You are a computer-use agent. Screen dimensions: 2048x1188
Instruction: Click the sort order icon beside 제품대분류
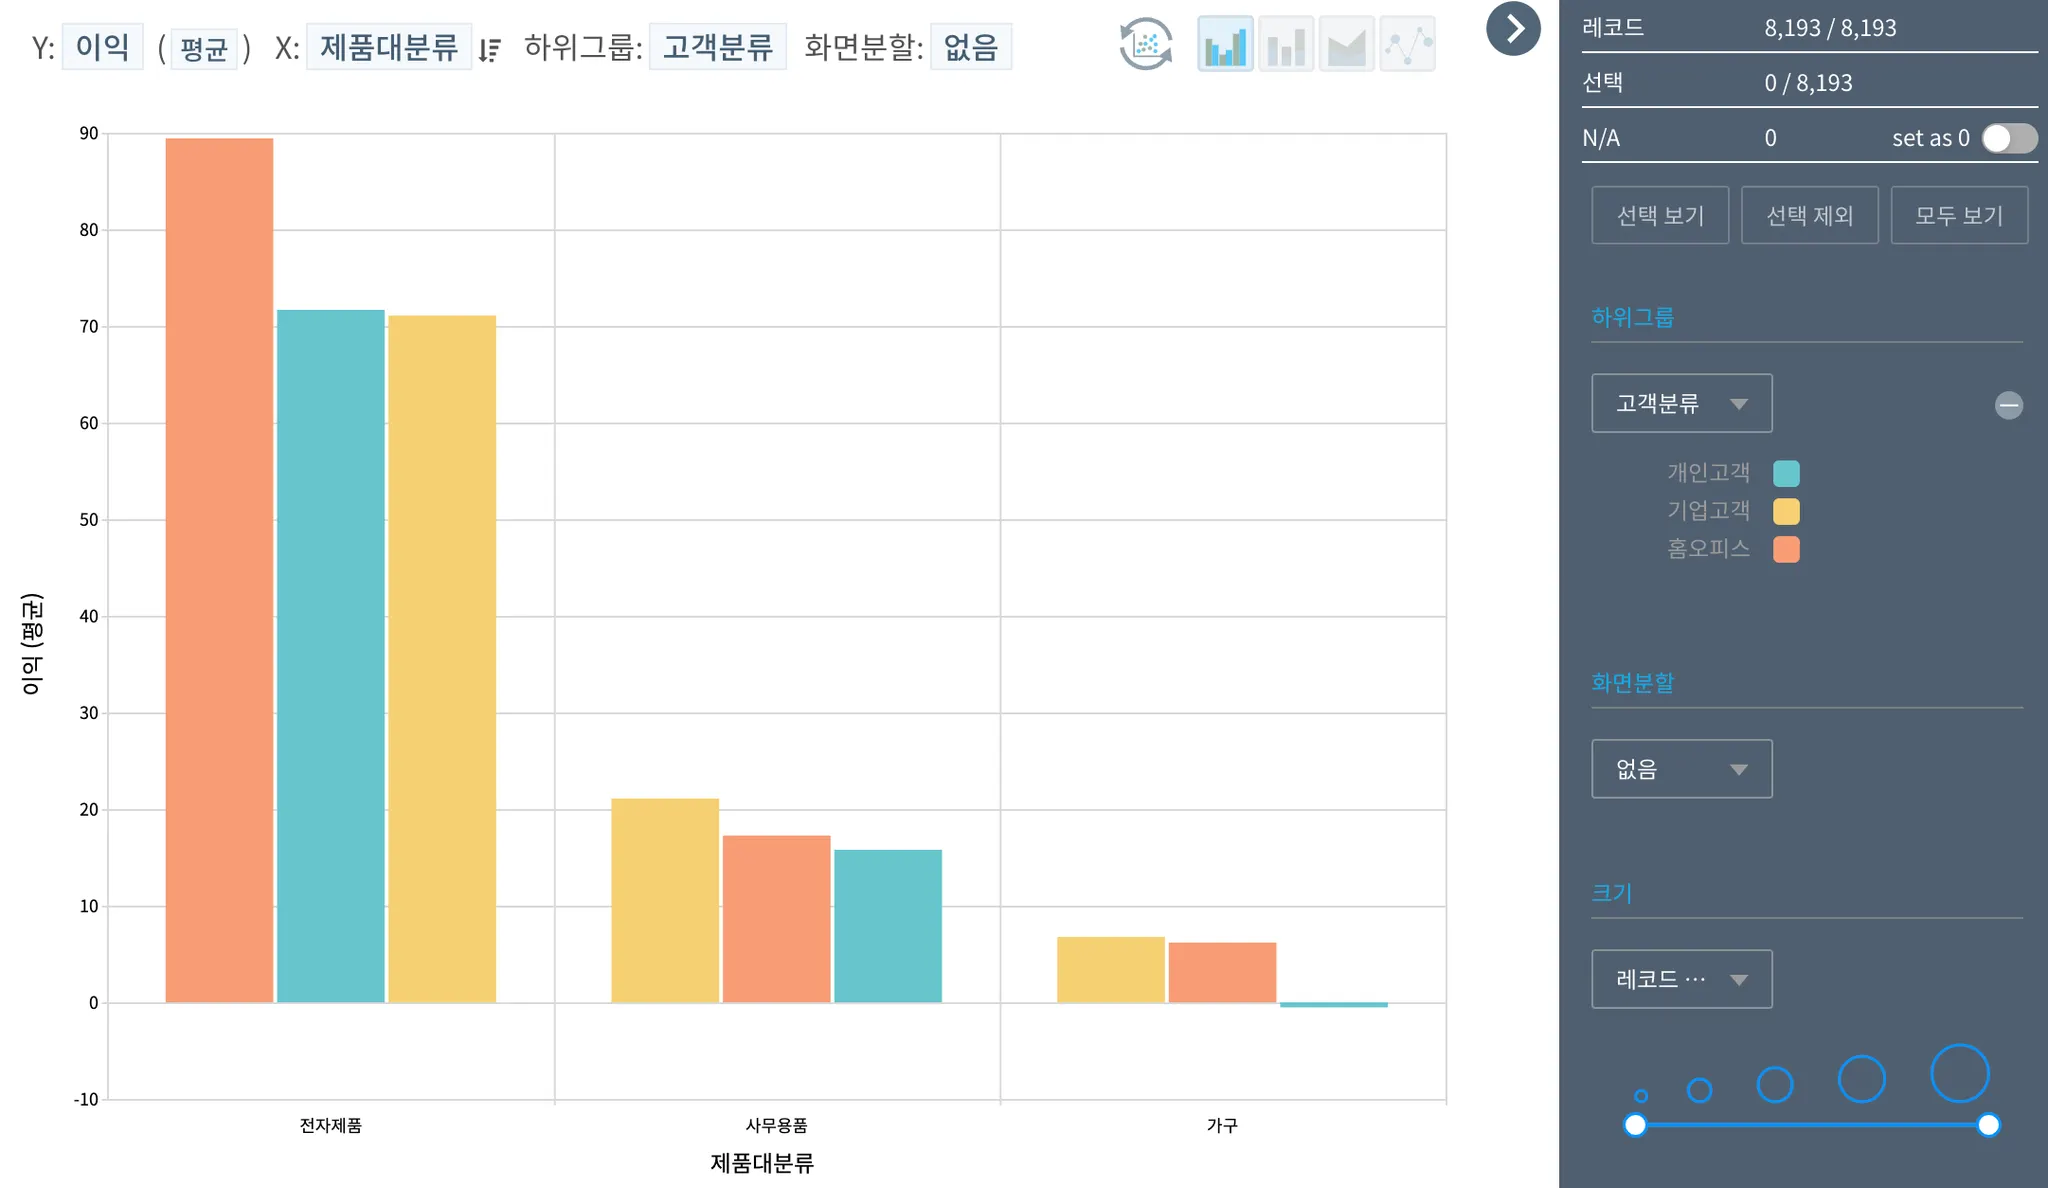pyautogui.click(x=489, y=49)
